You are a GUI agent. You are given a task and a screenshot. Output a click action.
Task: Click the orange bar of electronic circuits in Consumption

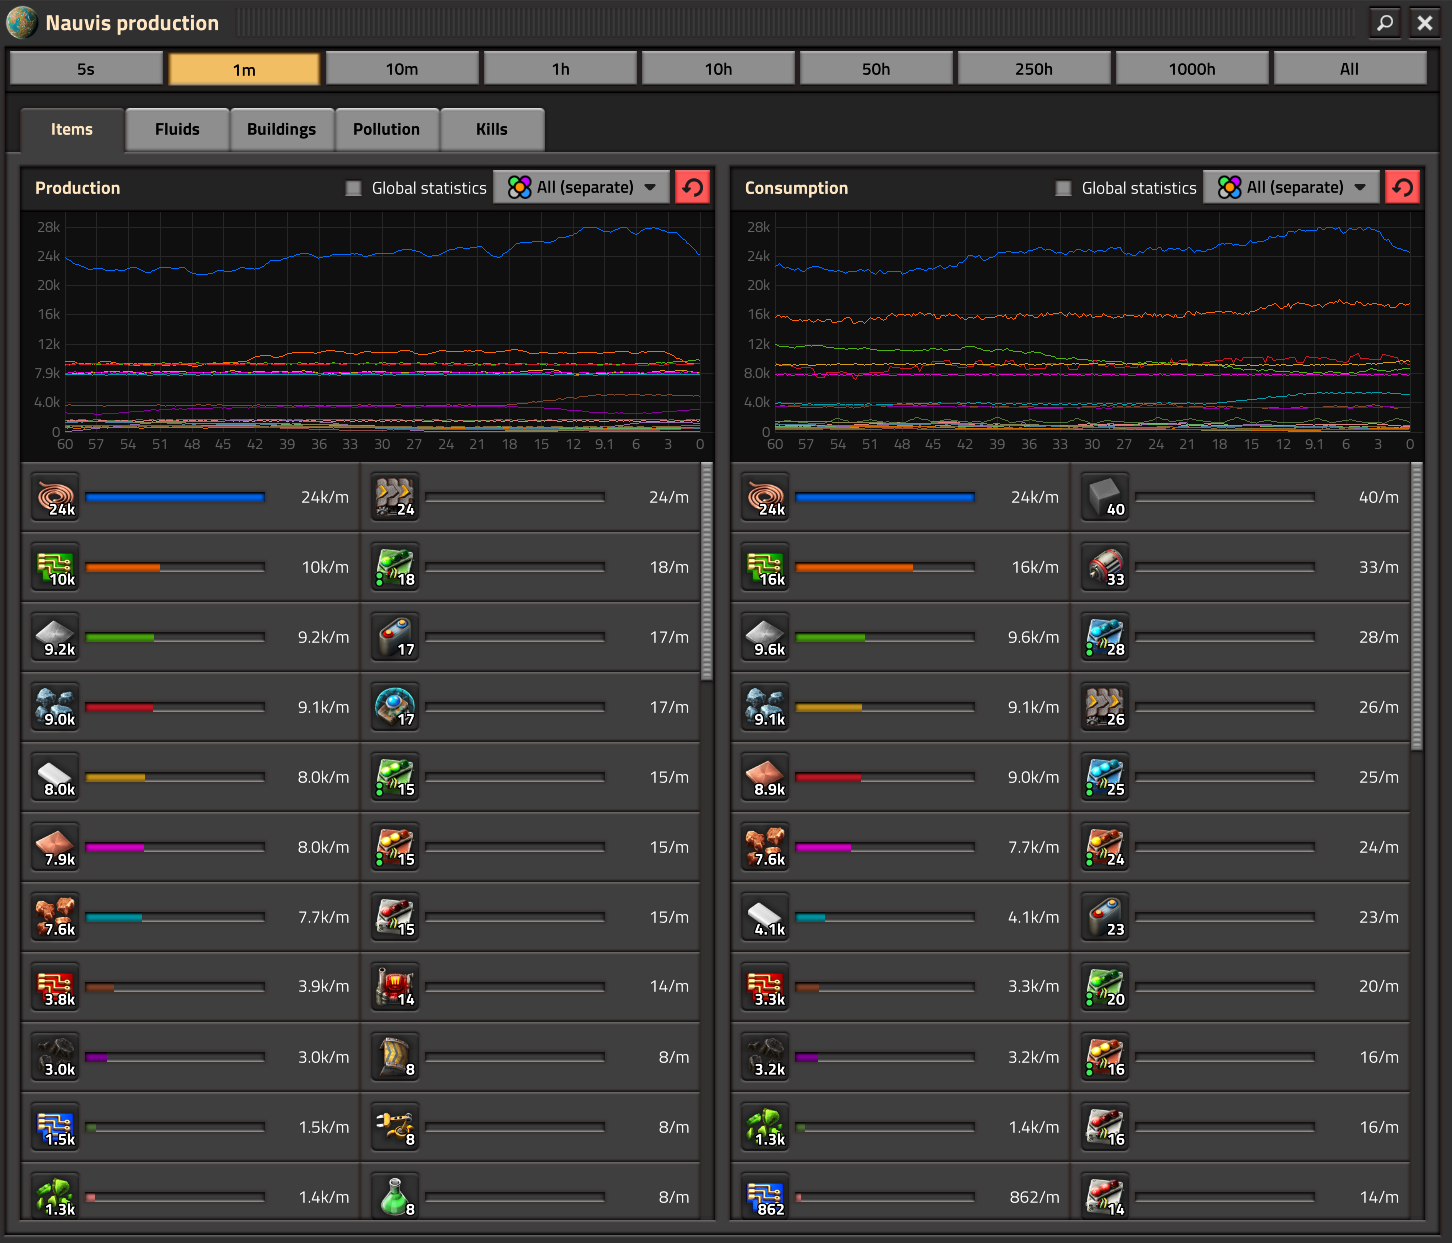pos(854,567)
